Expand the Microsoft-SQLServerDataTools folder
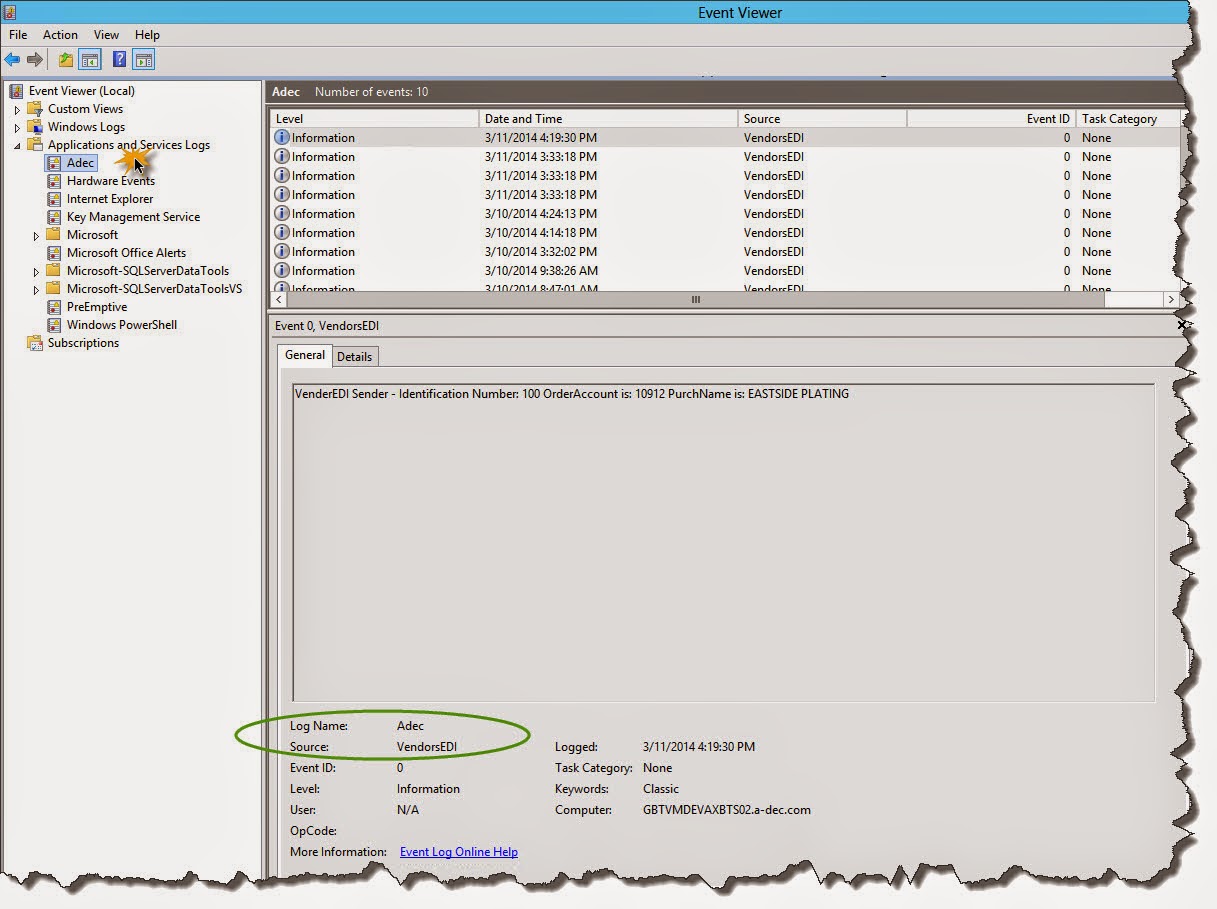The height and width of the screenshot is (909, 1217). [x=36, y=271]
